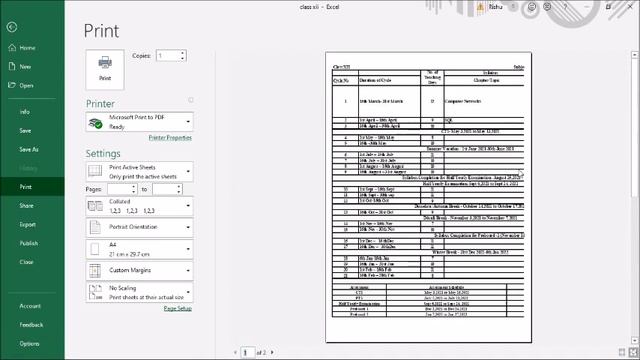640x360 pixels.
Task: Click the account warning icon
Action: (x=480, y=7)
